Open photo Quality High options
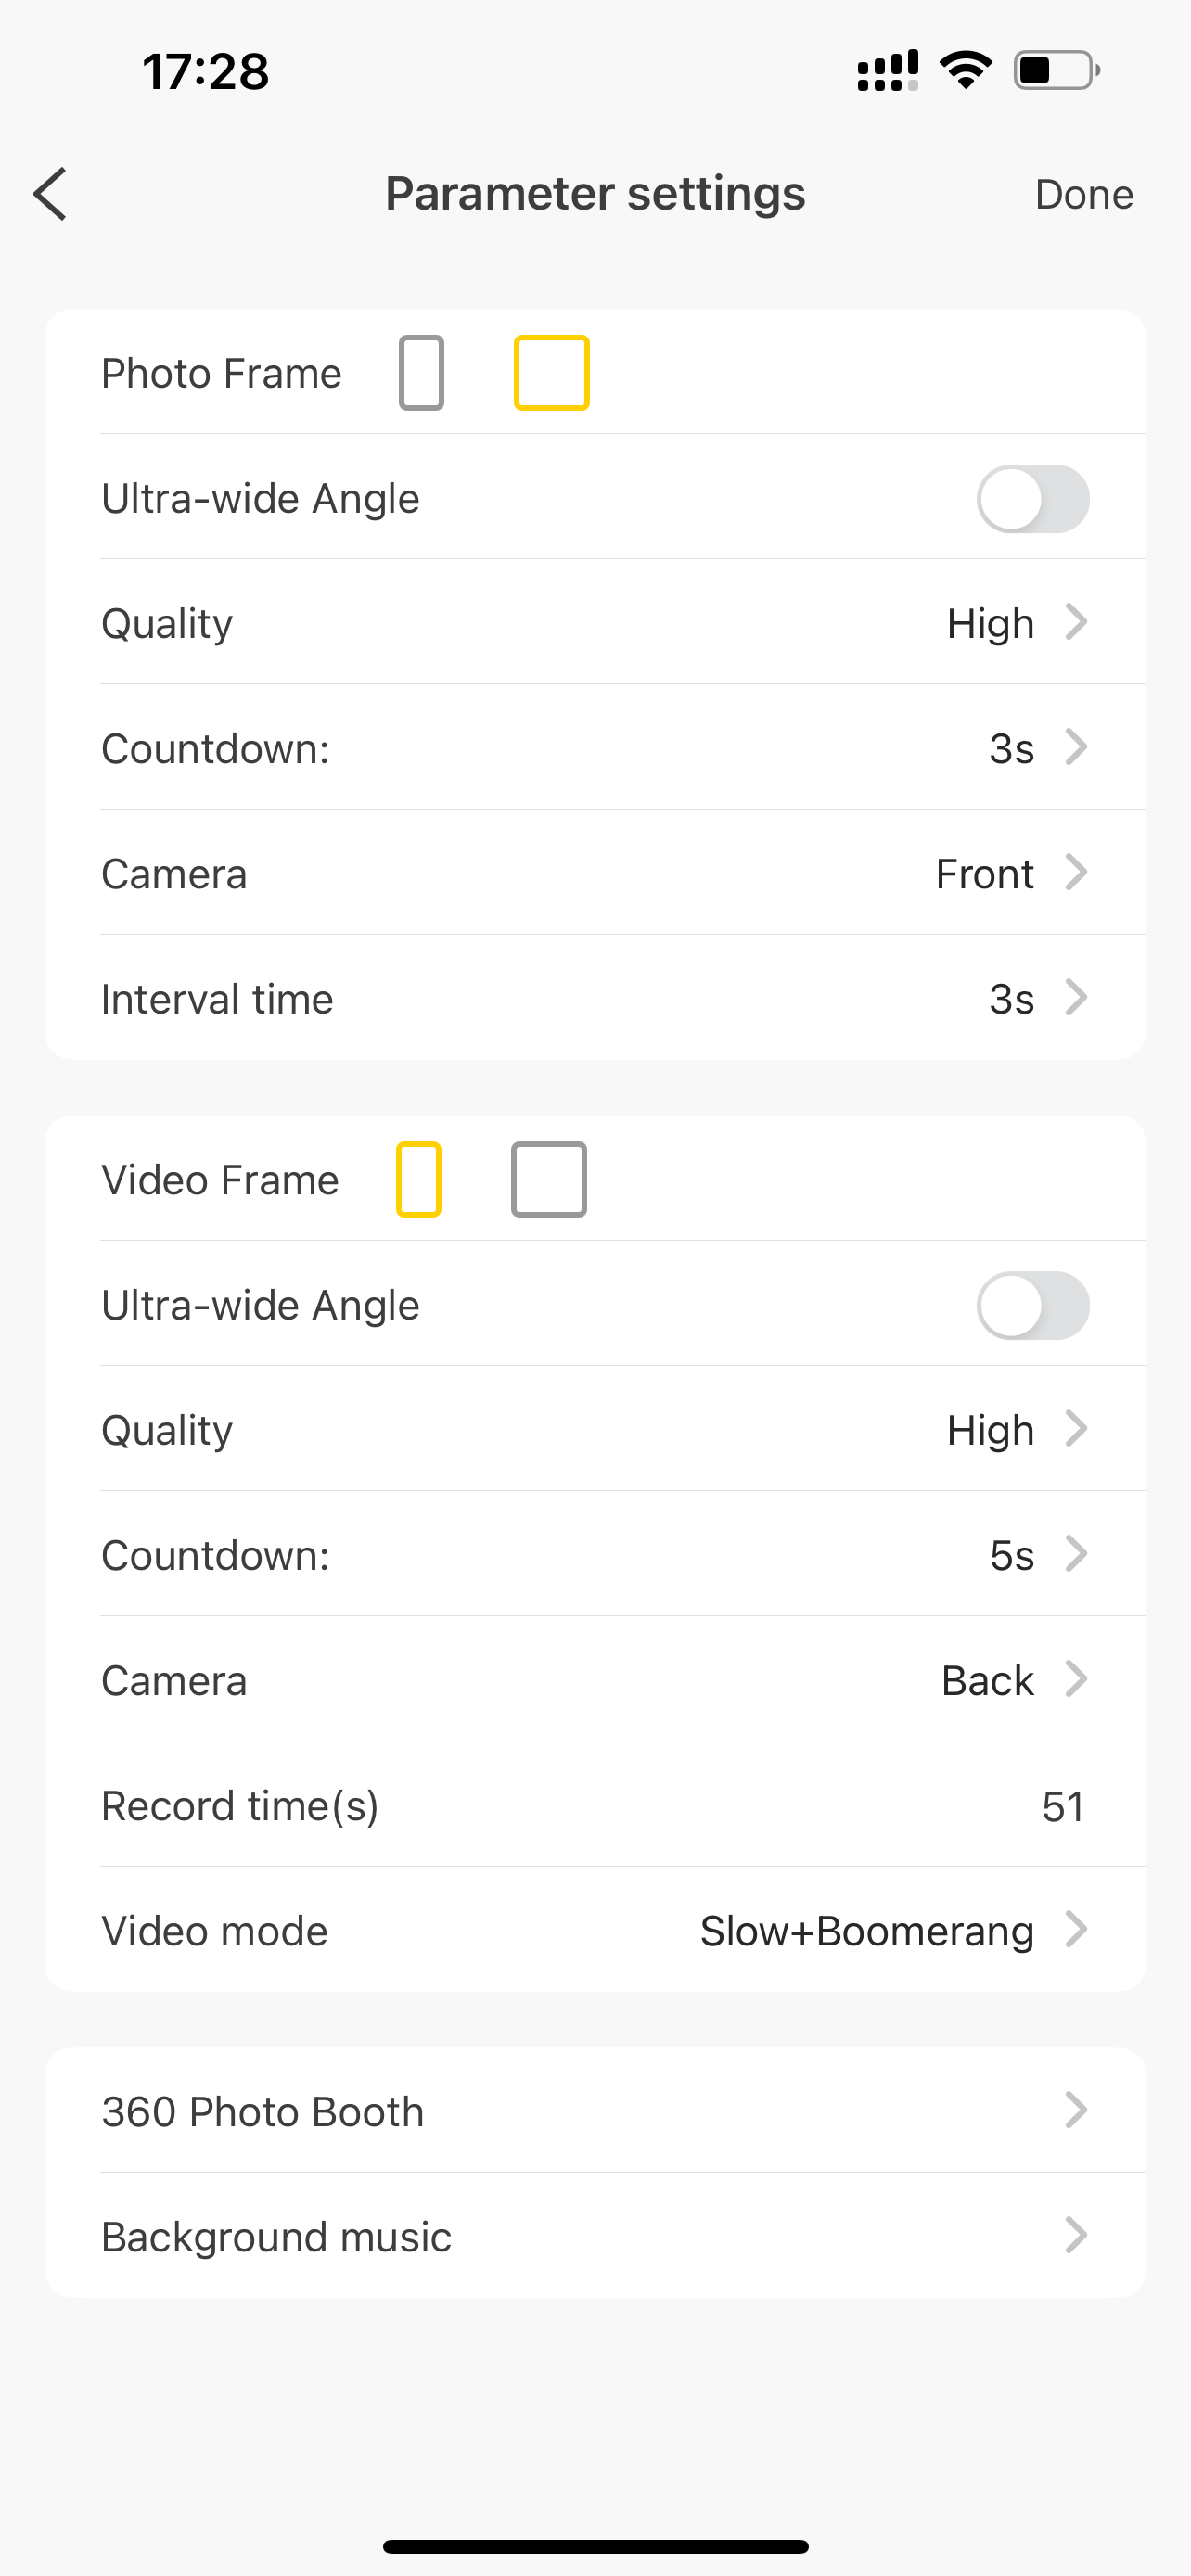 point(1014,623)
